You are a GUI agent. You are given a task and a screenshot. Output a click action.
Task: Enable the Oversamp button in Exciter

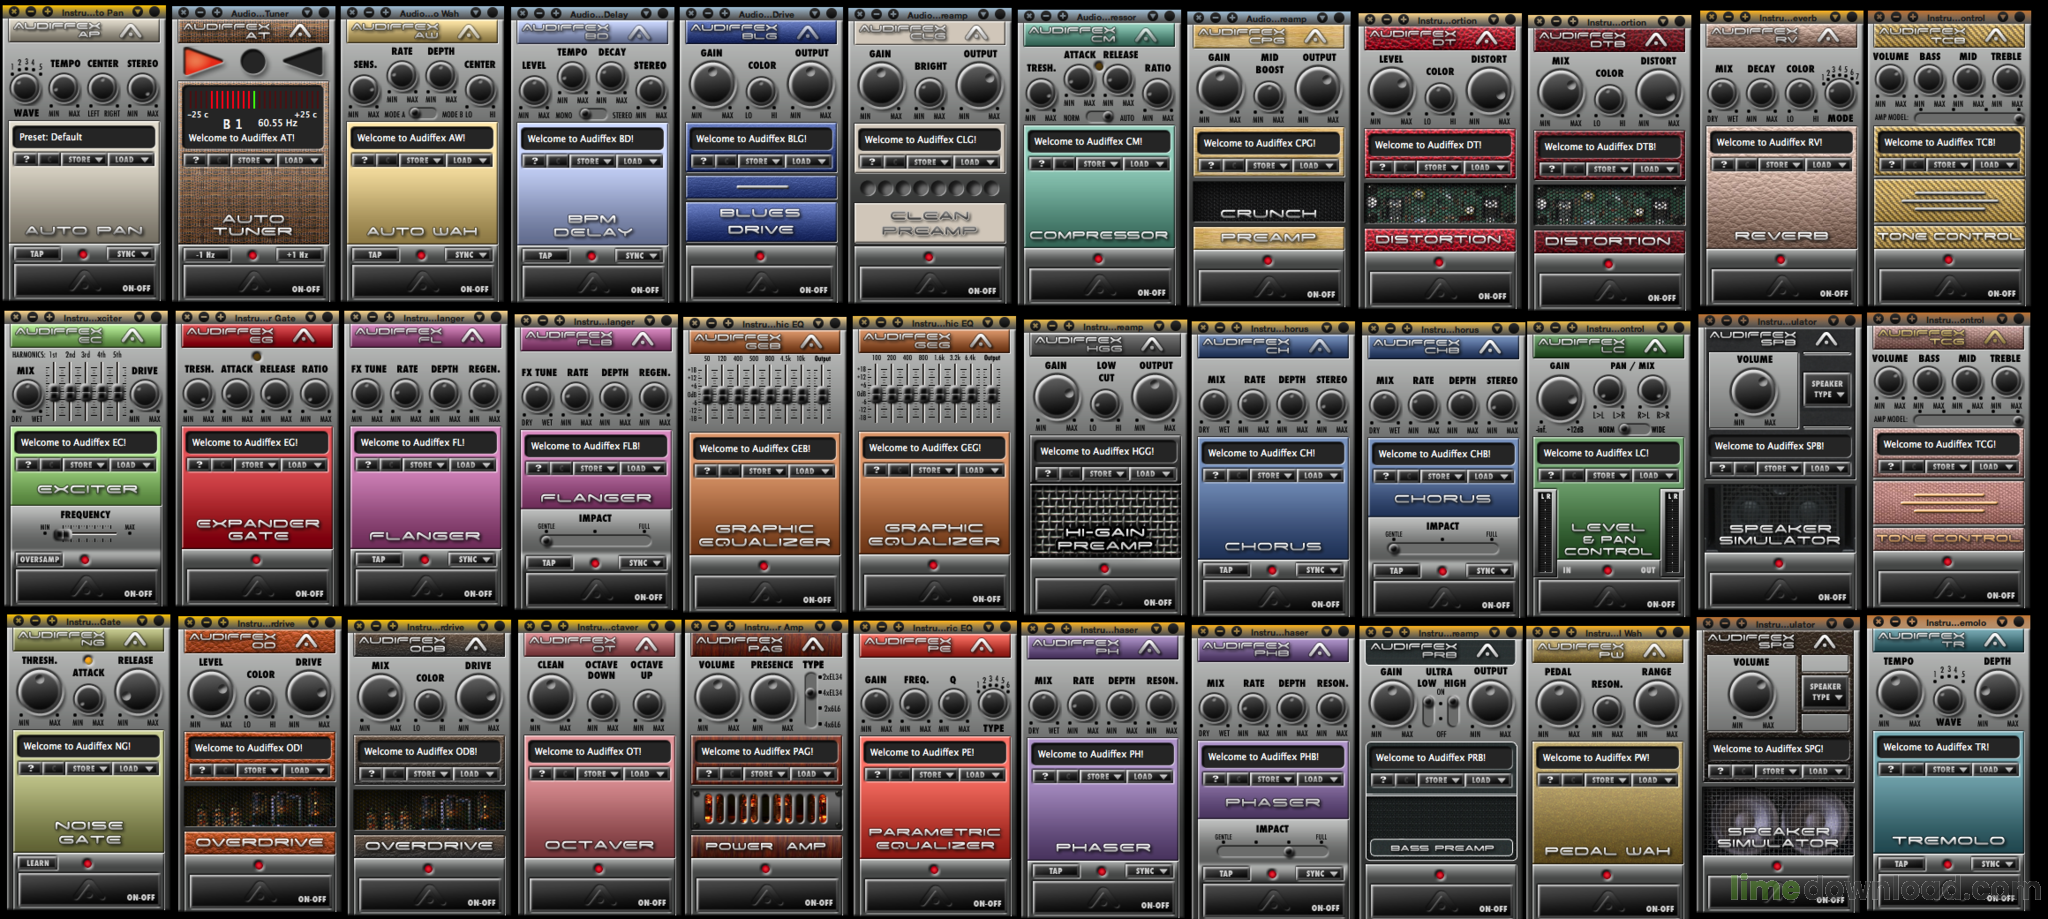(40, 559)
